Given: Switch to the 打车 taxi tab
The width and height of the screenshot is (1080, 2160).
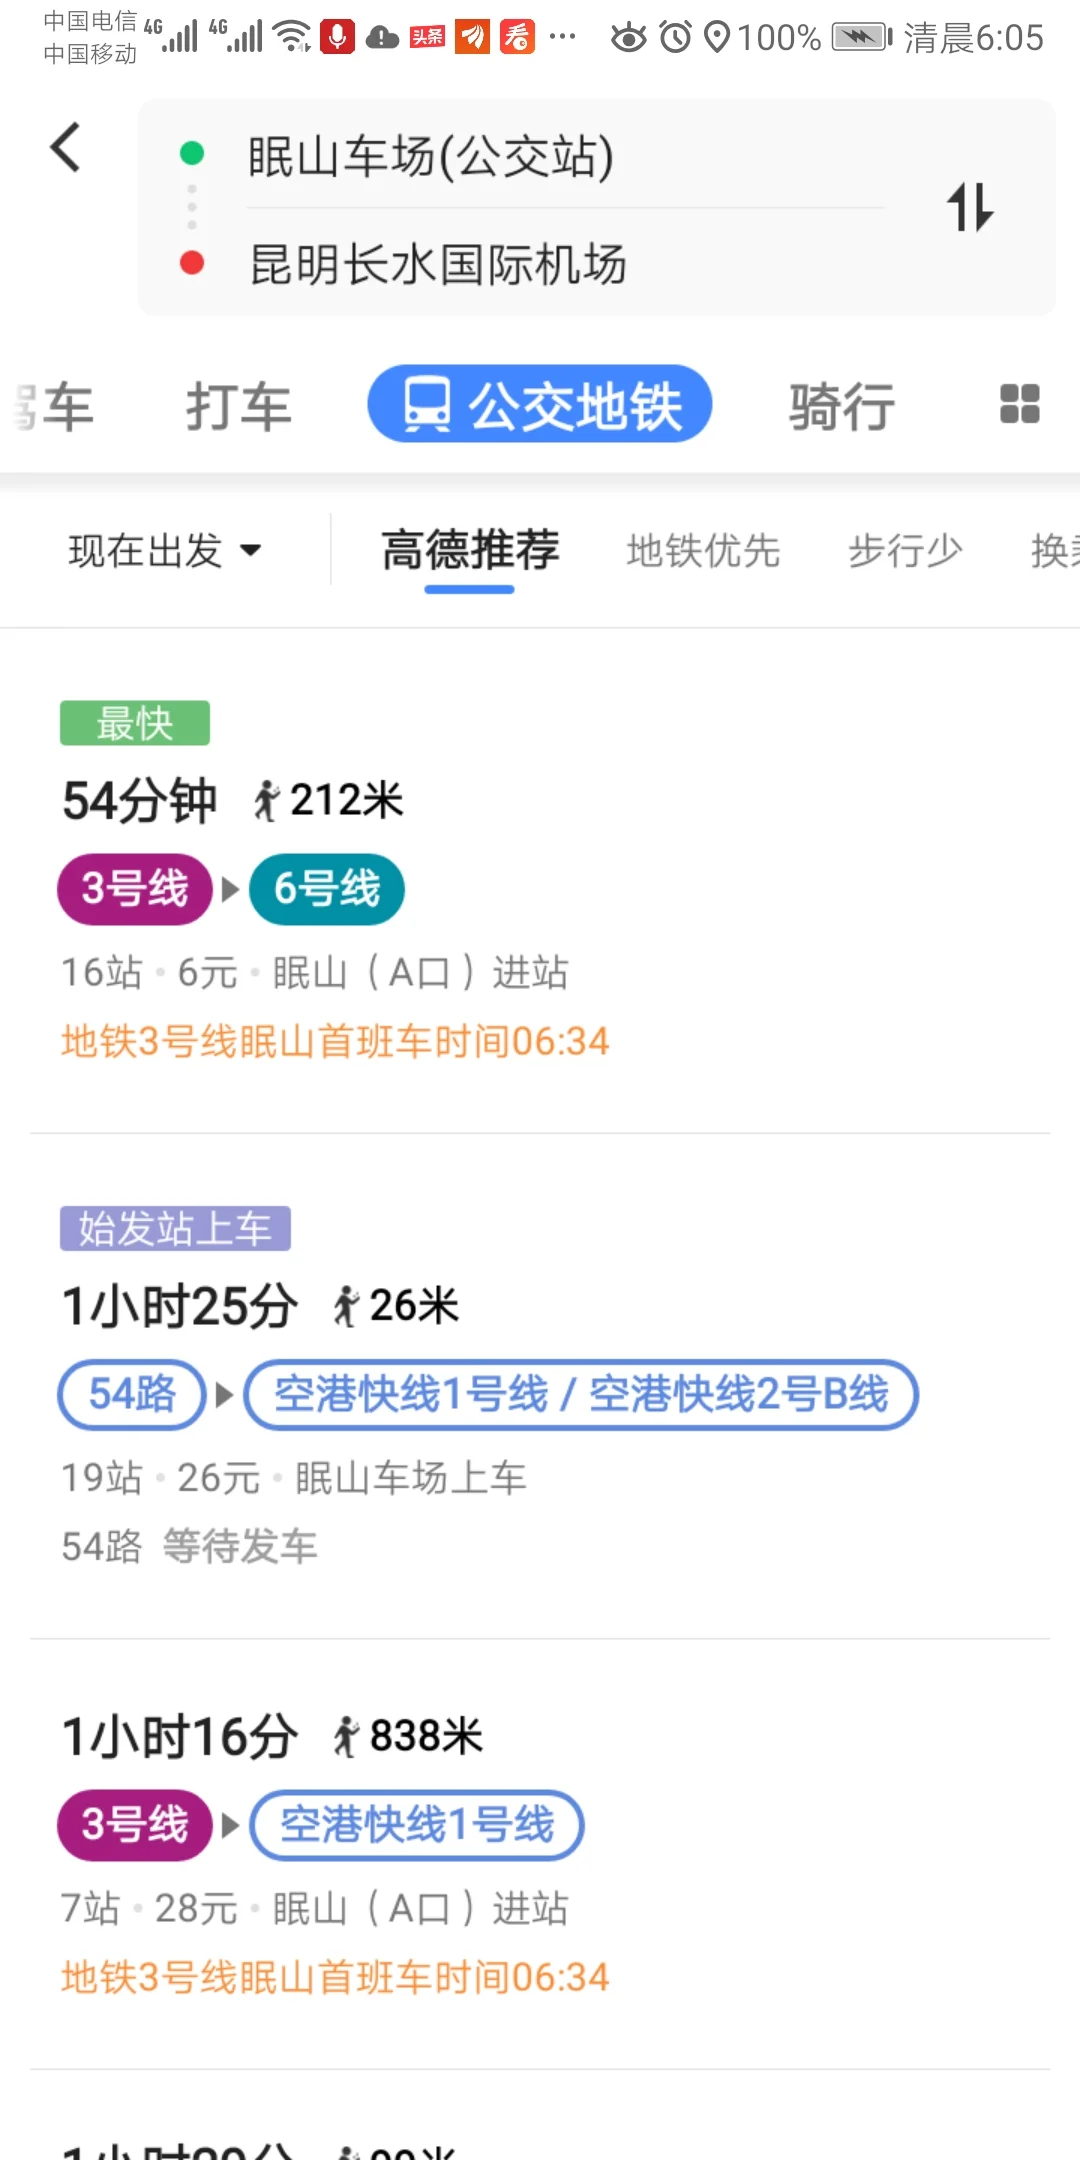Looking at the screenshot, I should click(237, 404).
